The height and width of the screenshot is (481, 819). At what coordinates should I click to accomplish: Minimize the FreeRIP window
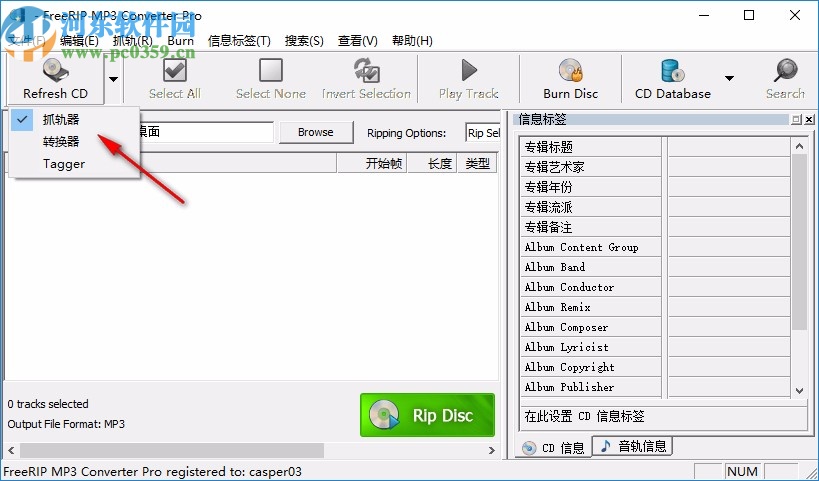point(703,15)
